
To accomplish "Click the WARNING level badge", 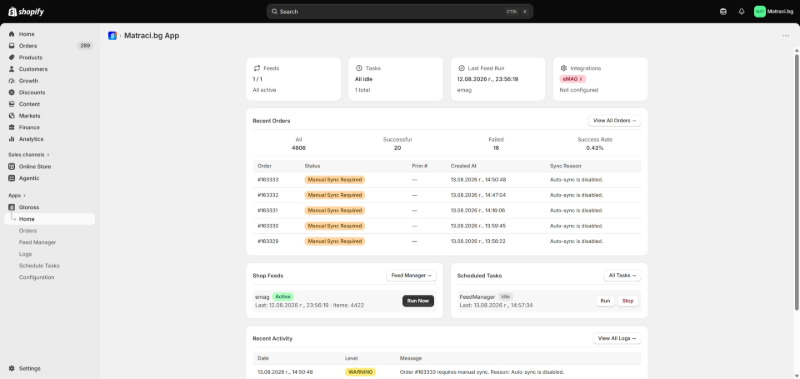I will (360, 372).
